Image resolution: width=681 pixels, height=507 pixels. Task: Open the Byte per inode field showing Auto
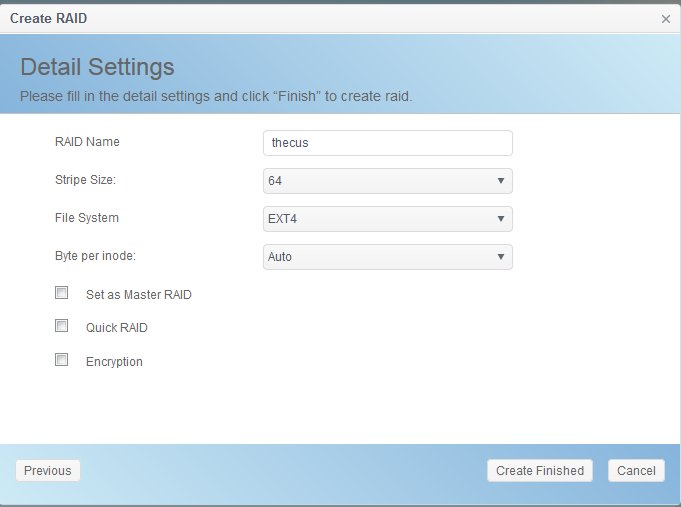(380, 257)
